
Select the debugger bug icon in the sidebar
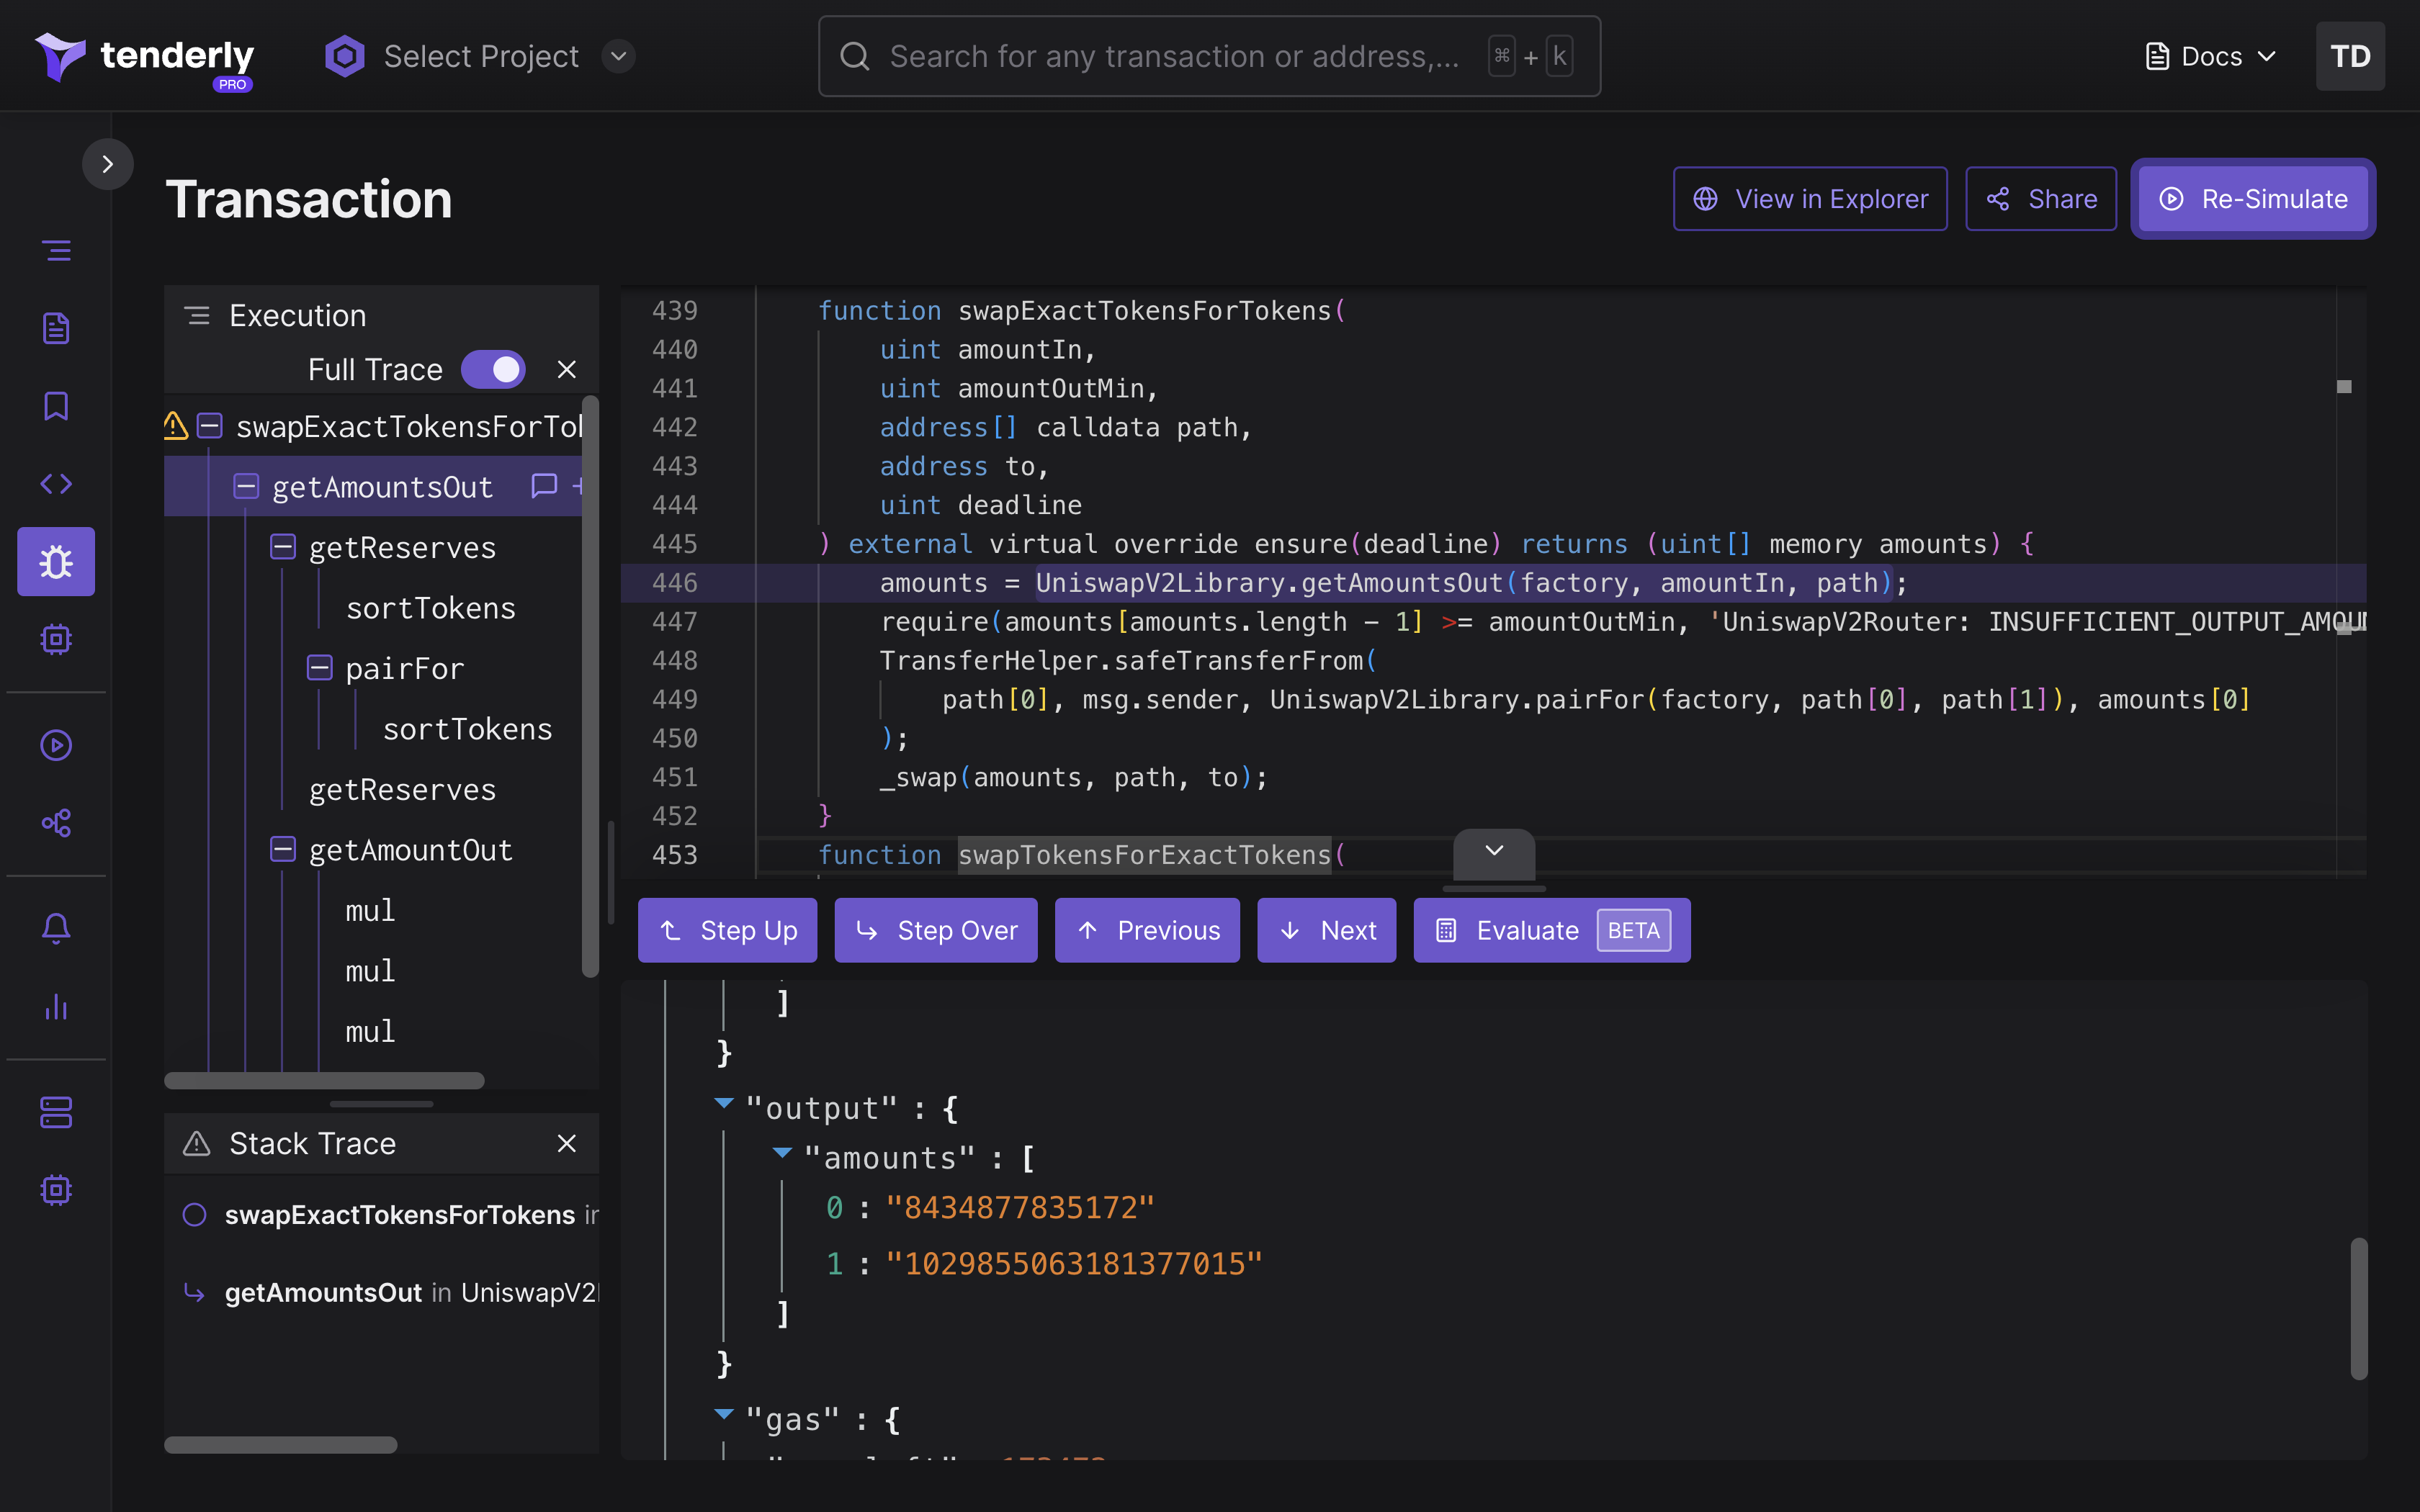pyautogui.click(x=56, y=562)
